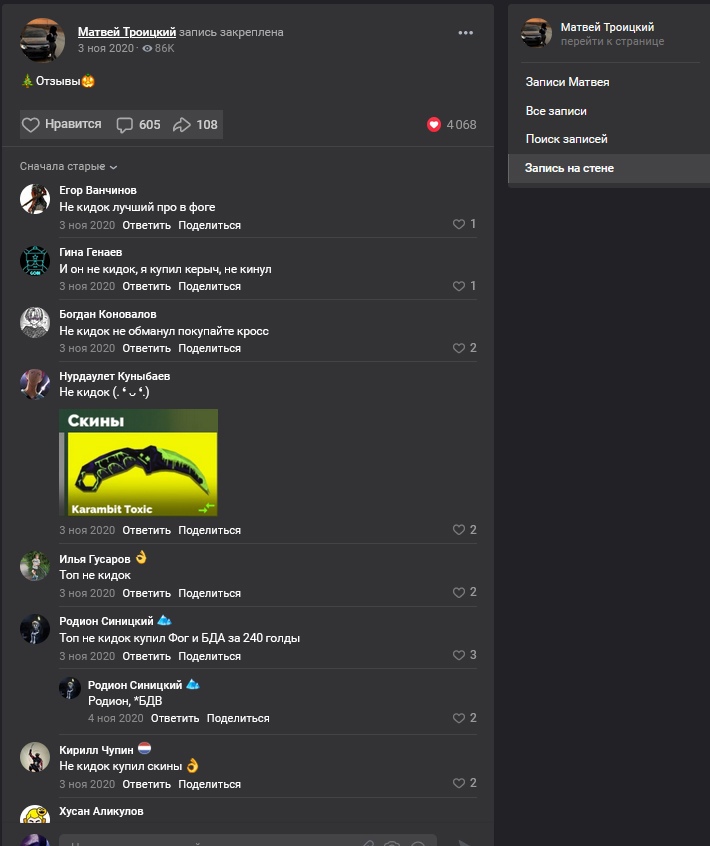Select Записи Матвея in sidebar
The image size is (710, 846).
tap(567, 82)
